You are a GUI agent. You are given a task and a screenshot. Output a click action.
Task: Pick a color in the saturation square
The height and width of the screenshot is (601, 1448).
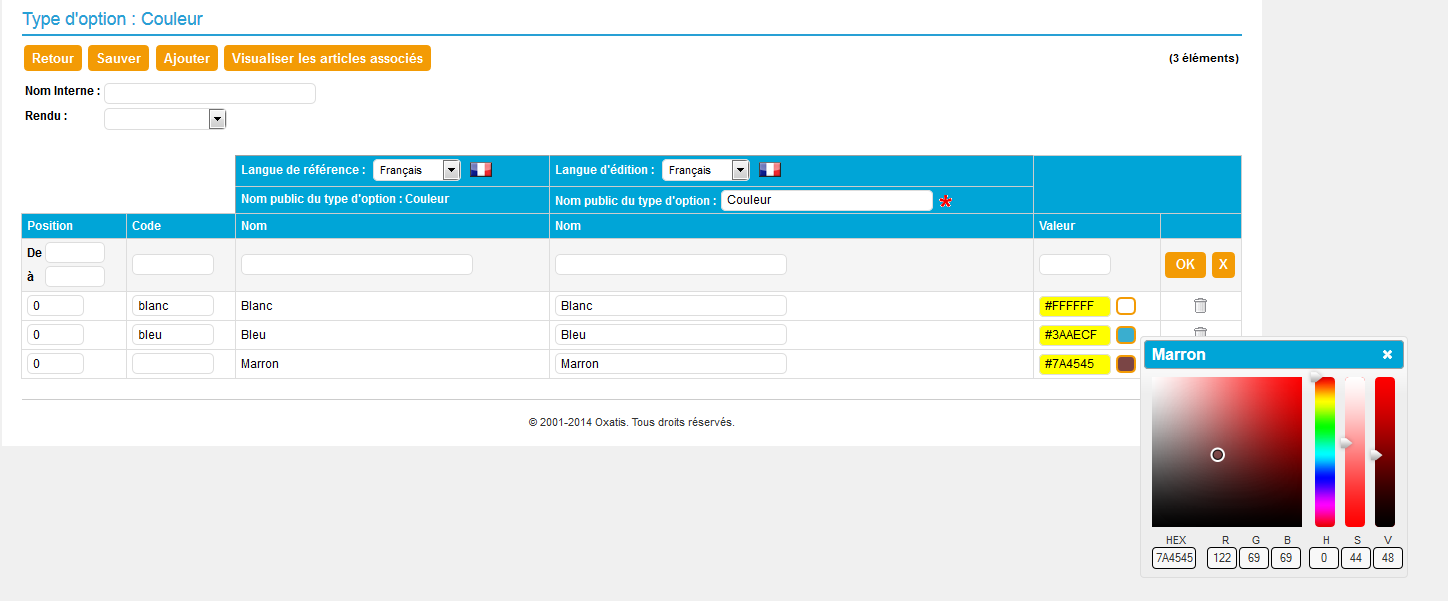coord(1227,452)
